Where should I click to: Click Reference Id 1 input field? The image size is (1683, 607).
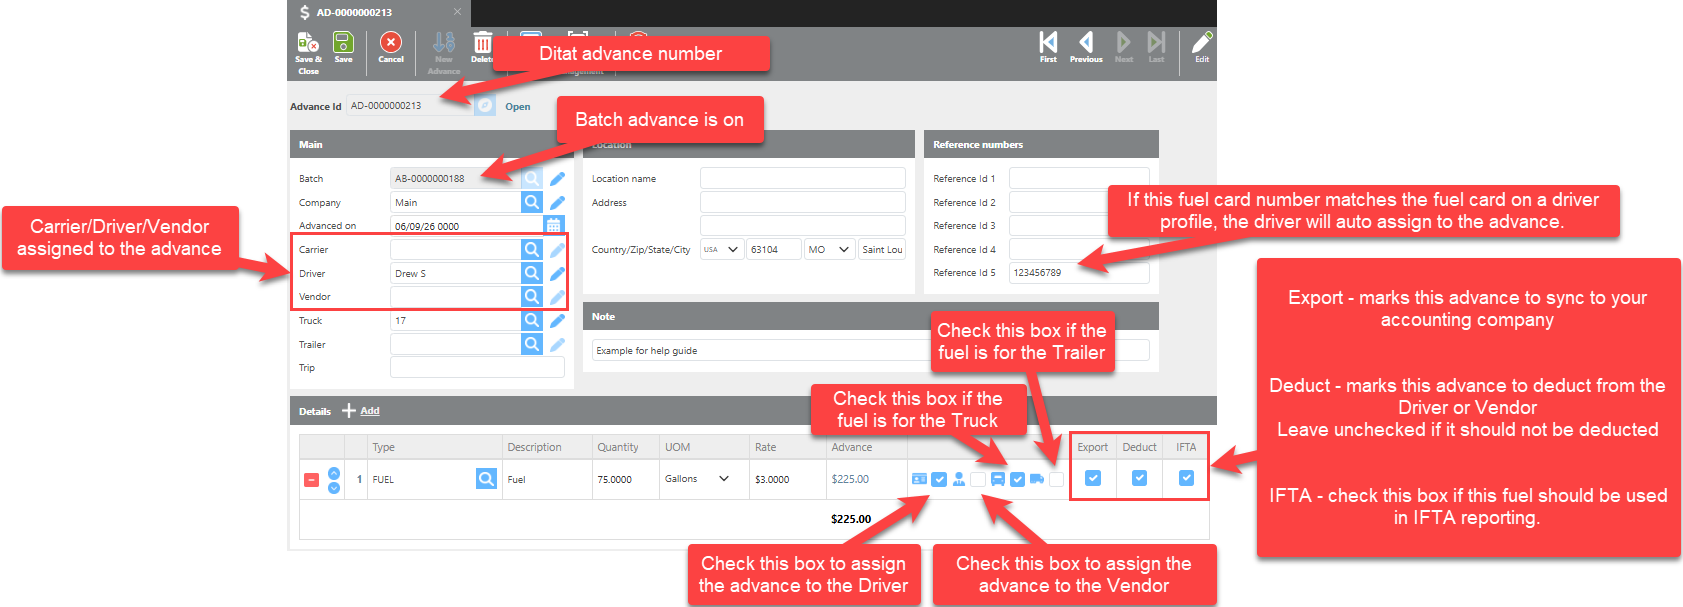[x=1079, y=178]
